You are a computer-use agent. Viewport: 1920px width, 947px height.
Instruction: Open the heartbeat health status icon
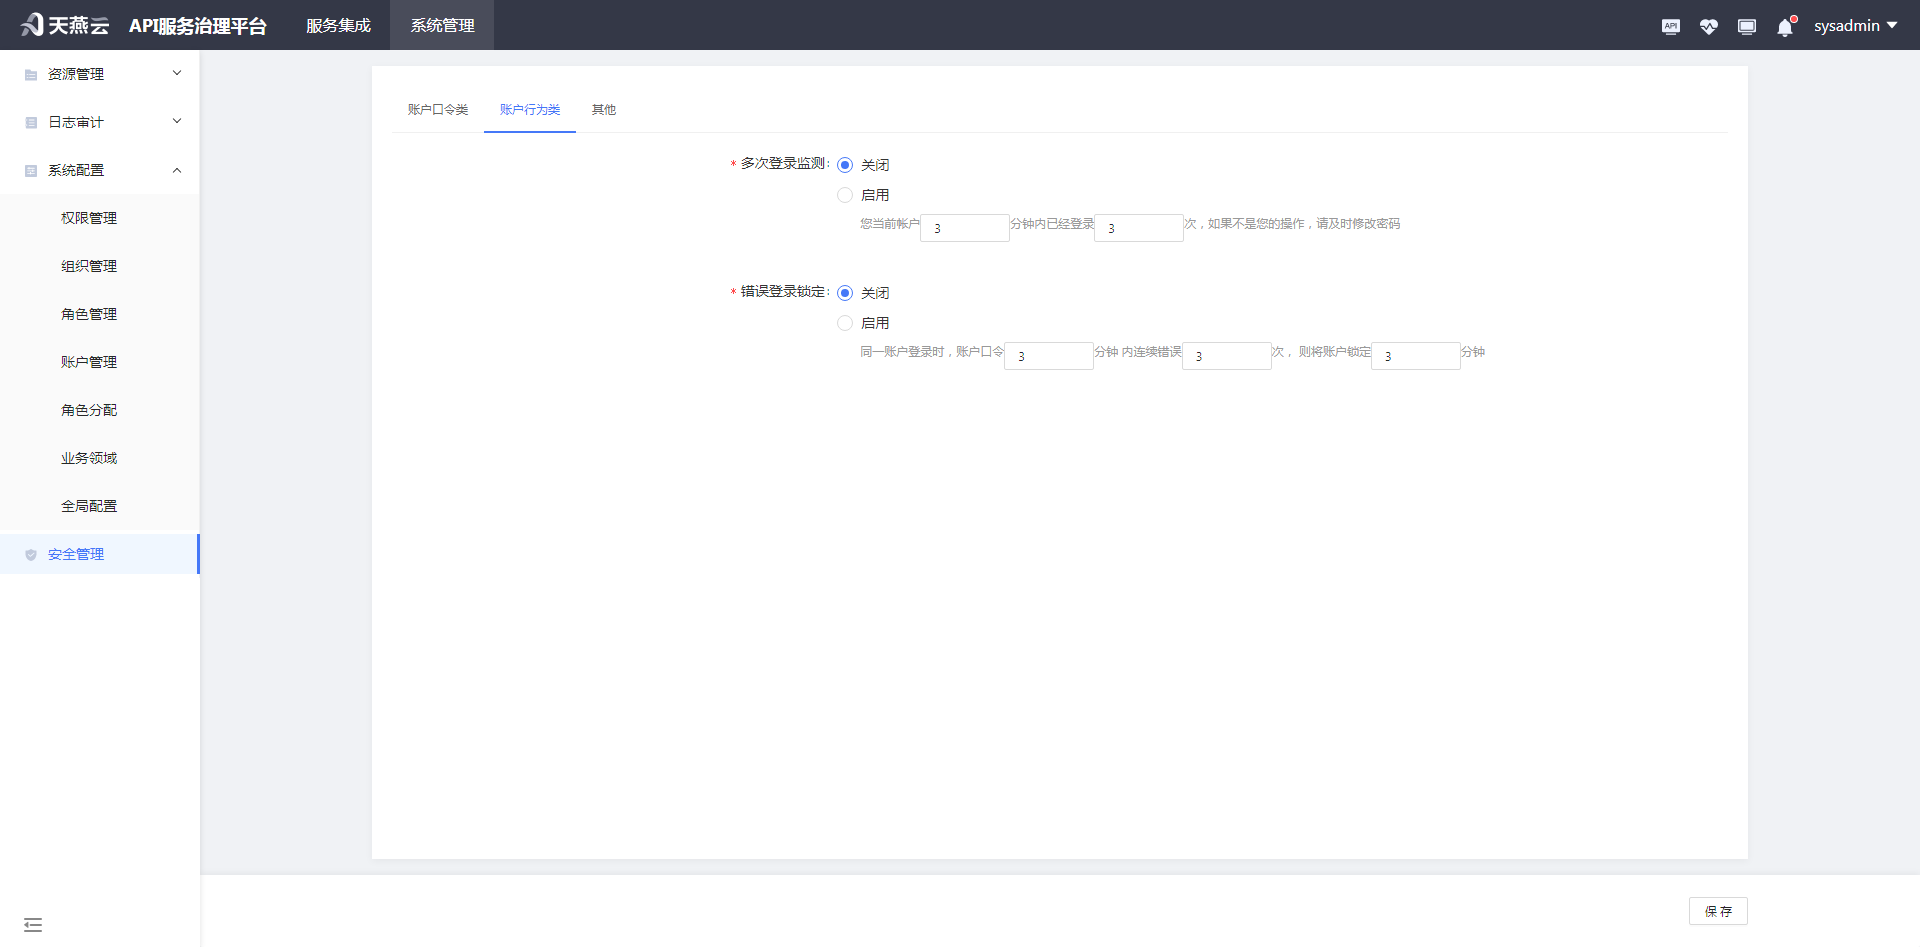coord(1708,27)
